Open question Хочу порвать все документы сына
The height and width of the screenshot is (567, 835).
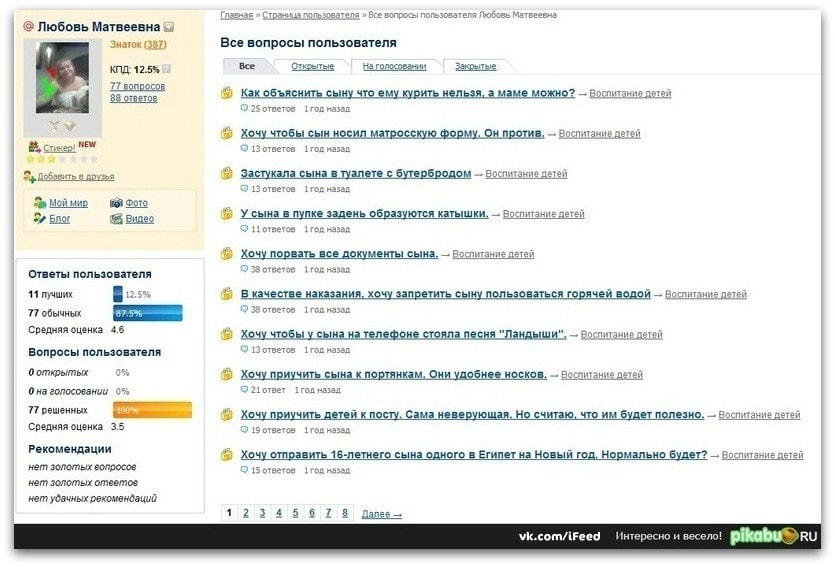[x=339, y=253]
